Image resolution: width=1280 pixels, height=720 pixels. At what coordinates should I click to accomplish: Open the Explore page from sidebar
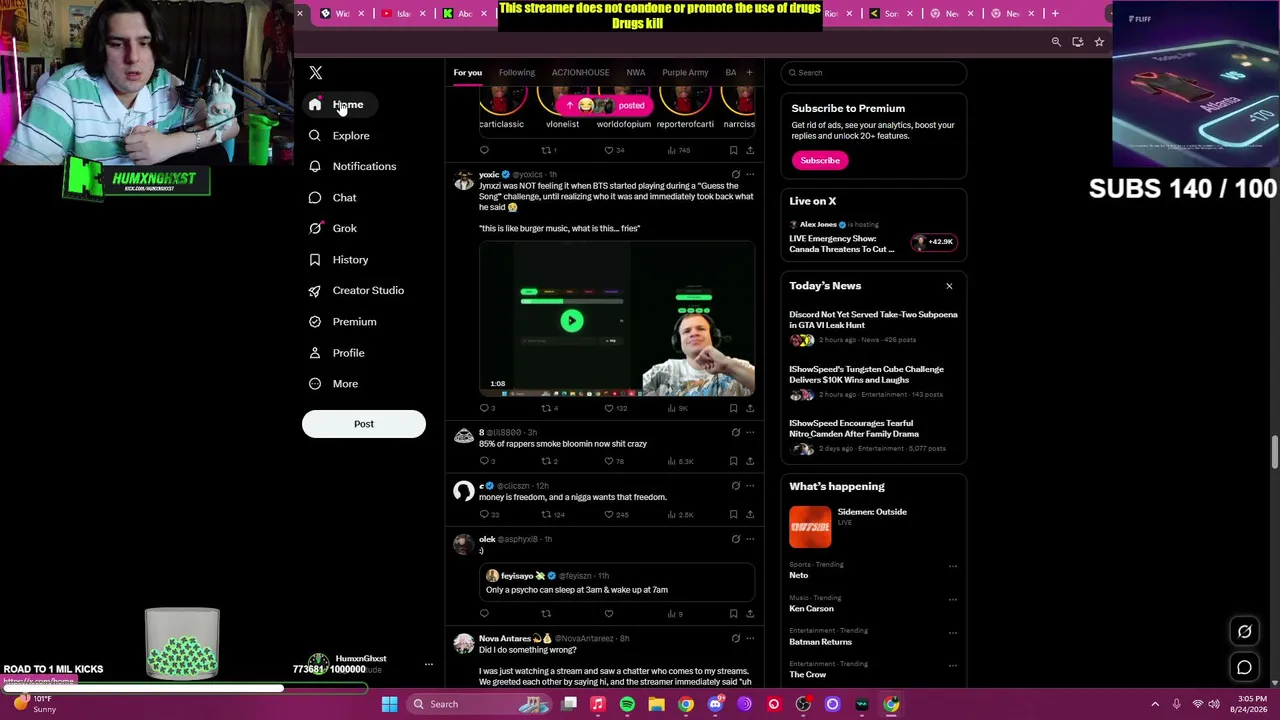coord(340,136)
